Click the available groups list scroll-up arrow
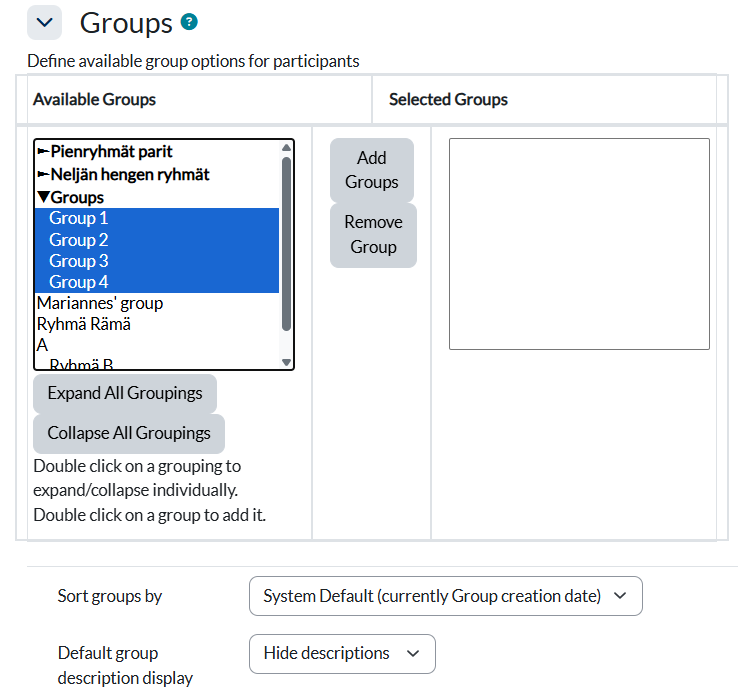The image size is (738, 690). click(287, 148)
